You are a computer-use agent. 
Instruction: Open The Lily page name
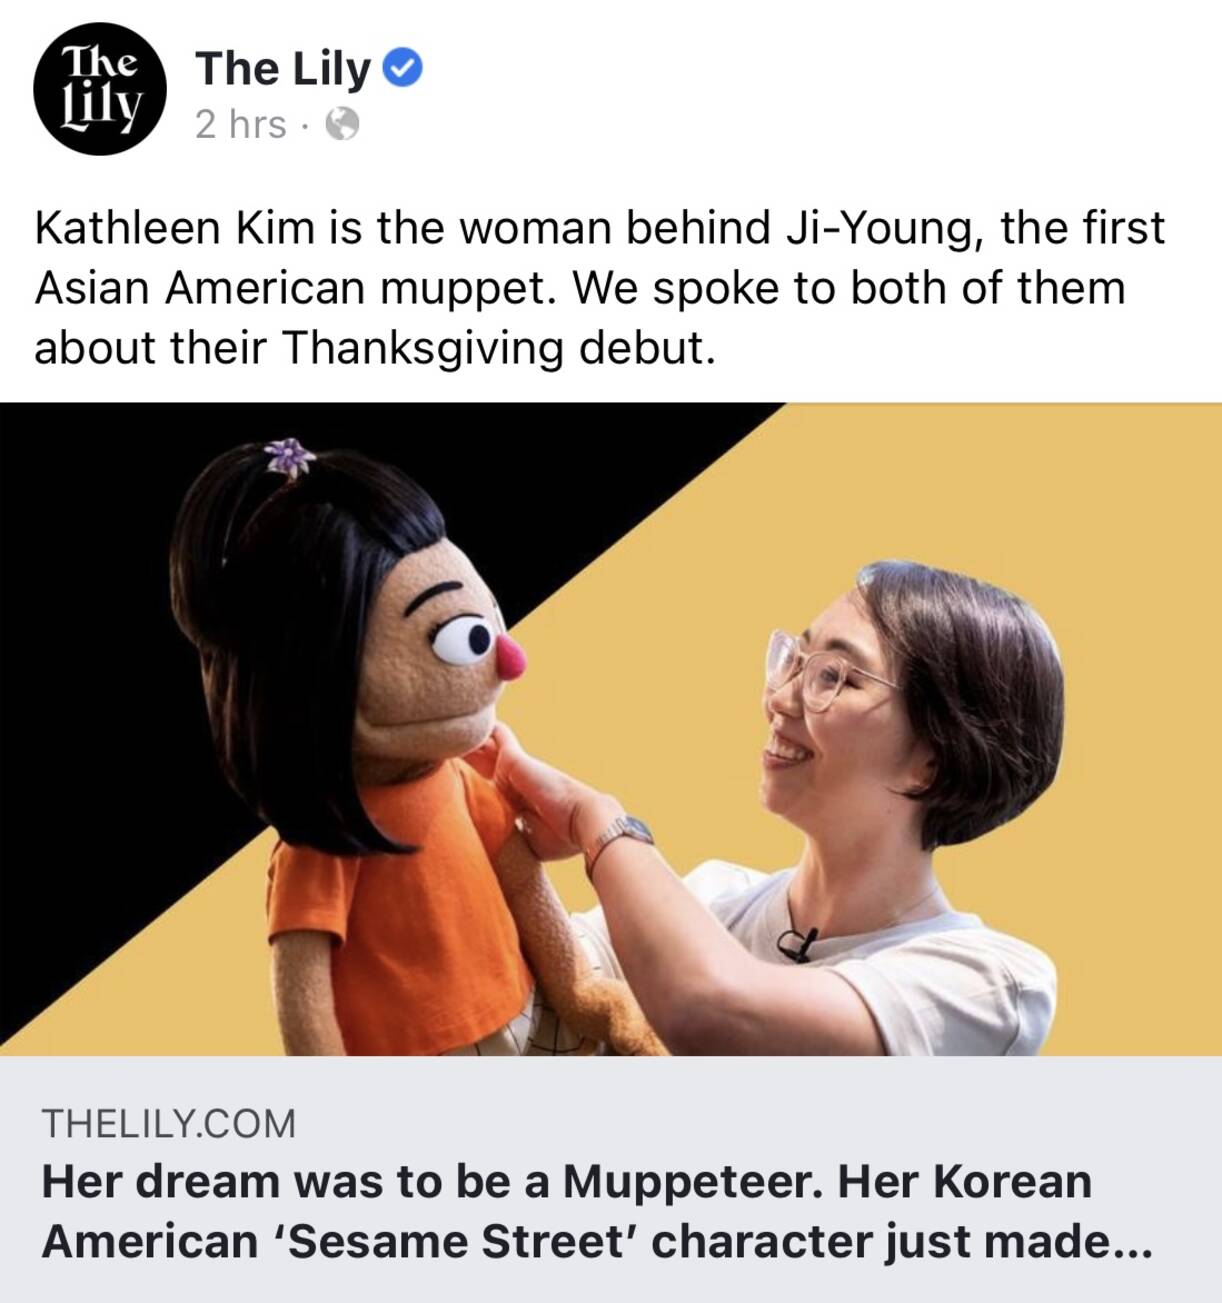point(283,68)
